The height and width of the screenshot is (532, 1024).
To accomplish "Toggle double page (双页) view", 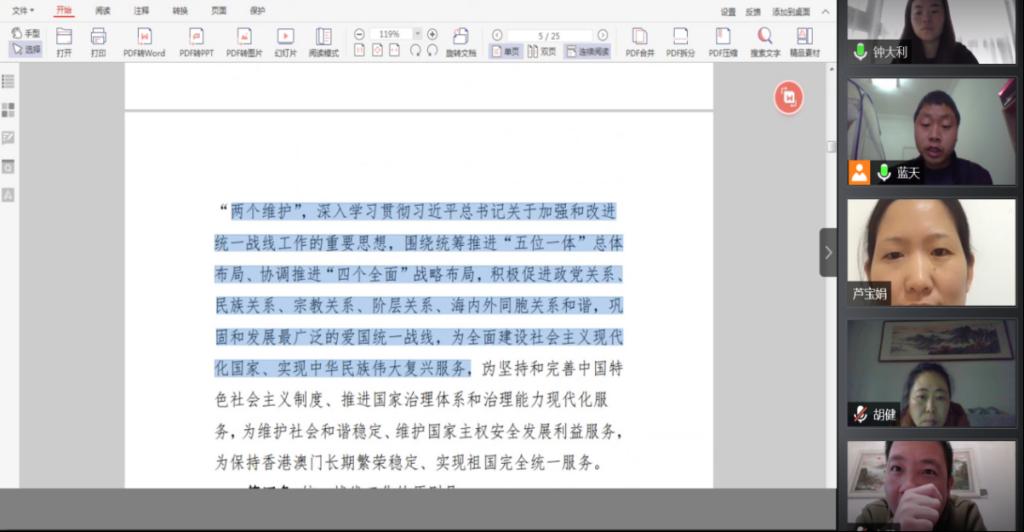I will [542, 51].
